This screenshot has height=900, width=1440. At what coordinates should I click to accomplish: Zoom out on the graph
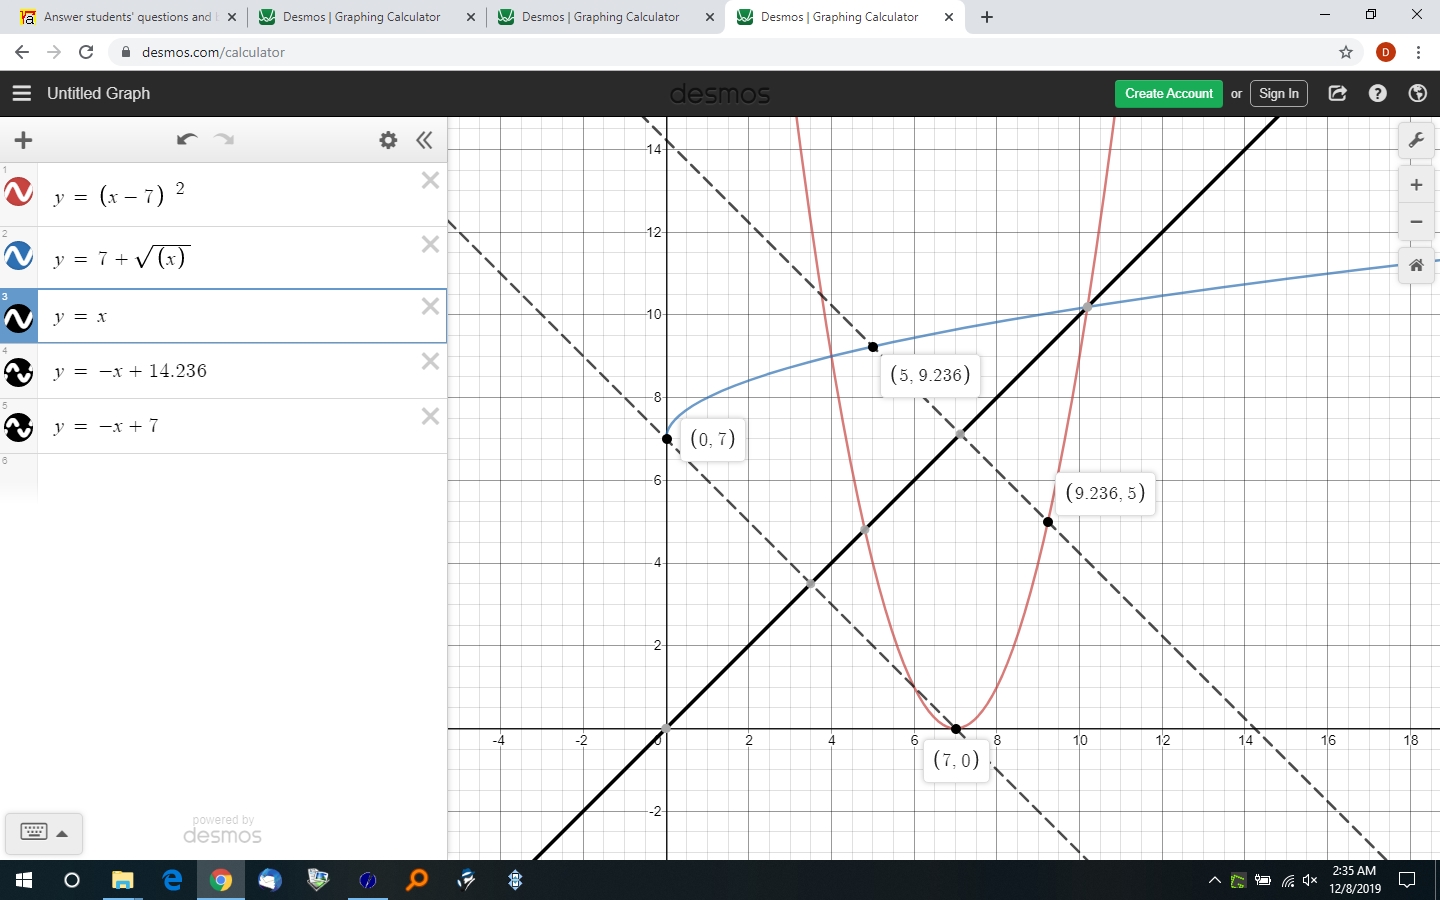pos(1416,222)
